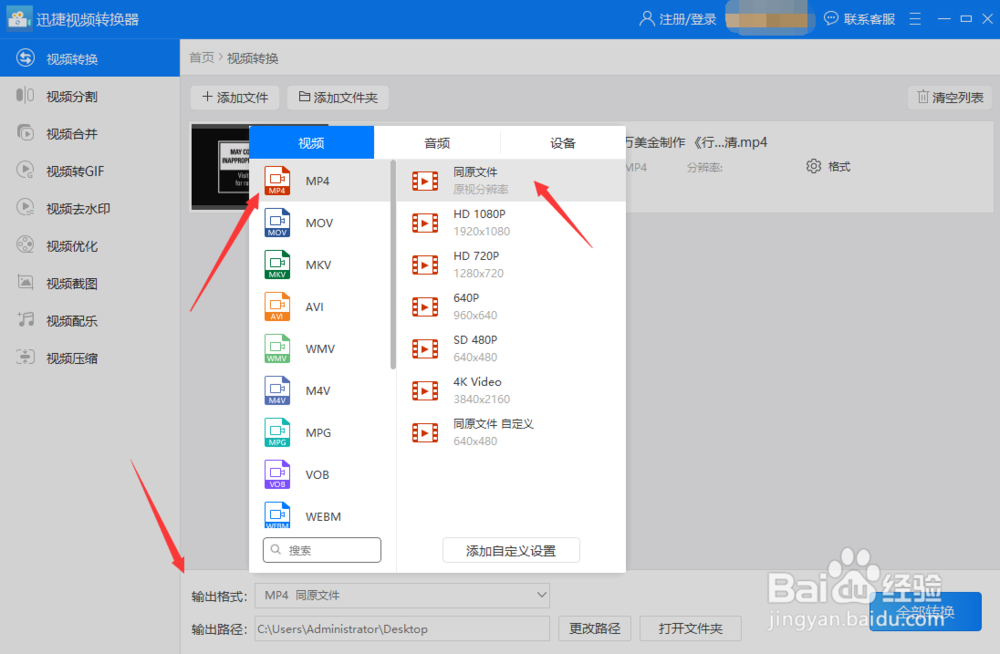1000x654 pixels.
Task: Click the format search input field
Action: (321, 550)
